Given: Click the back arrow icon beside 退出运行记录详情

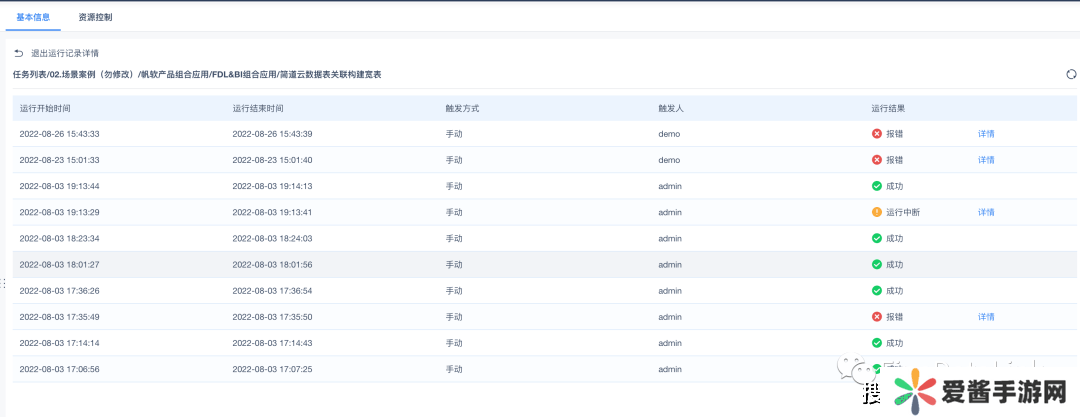Looking at the screenshot, I should point(18,53).
